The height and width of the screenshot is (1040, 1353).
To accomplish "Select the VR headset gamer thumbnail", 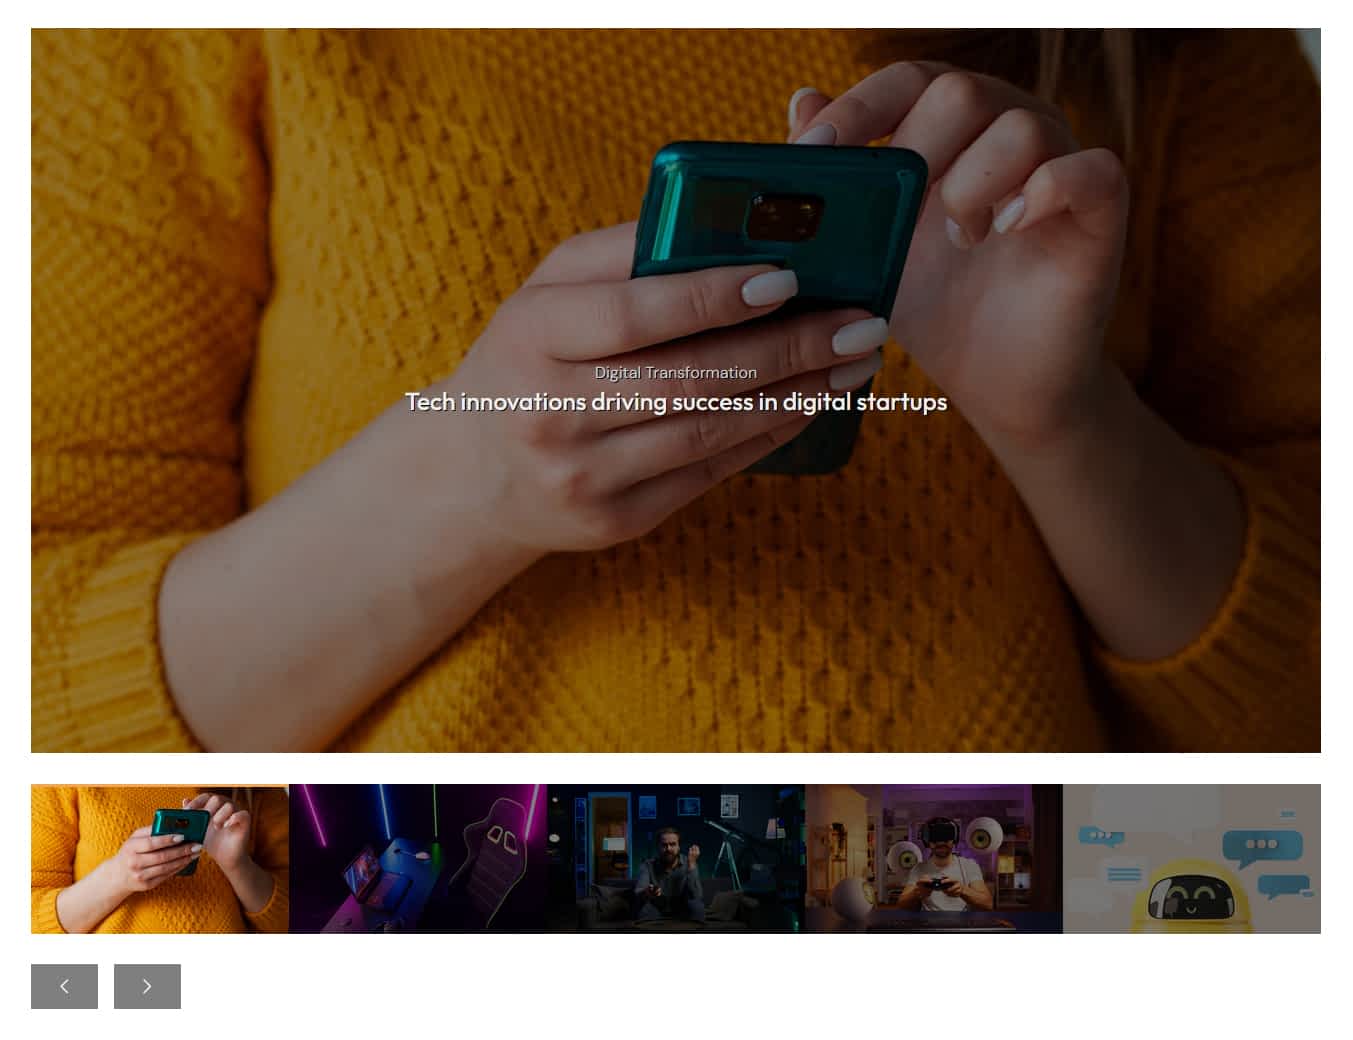I will click(x=934, y=859).
